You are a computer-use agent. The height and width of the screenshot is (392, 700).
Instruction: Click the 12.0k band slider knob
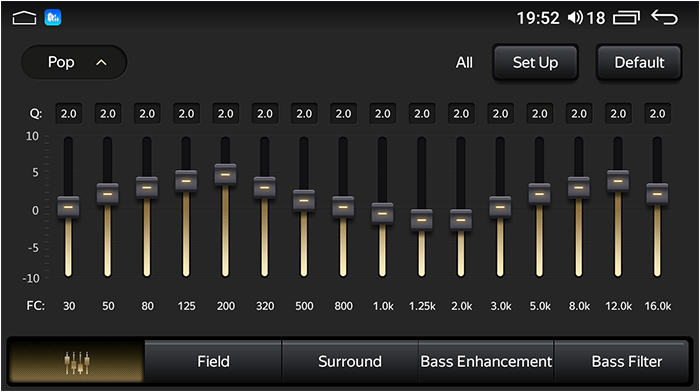[x=618, y=181]
